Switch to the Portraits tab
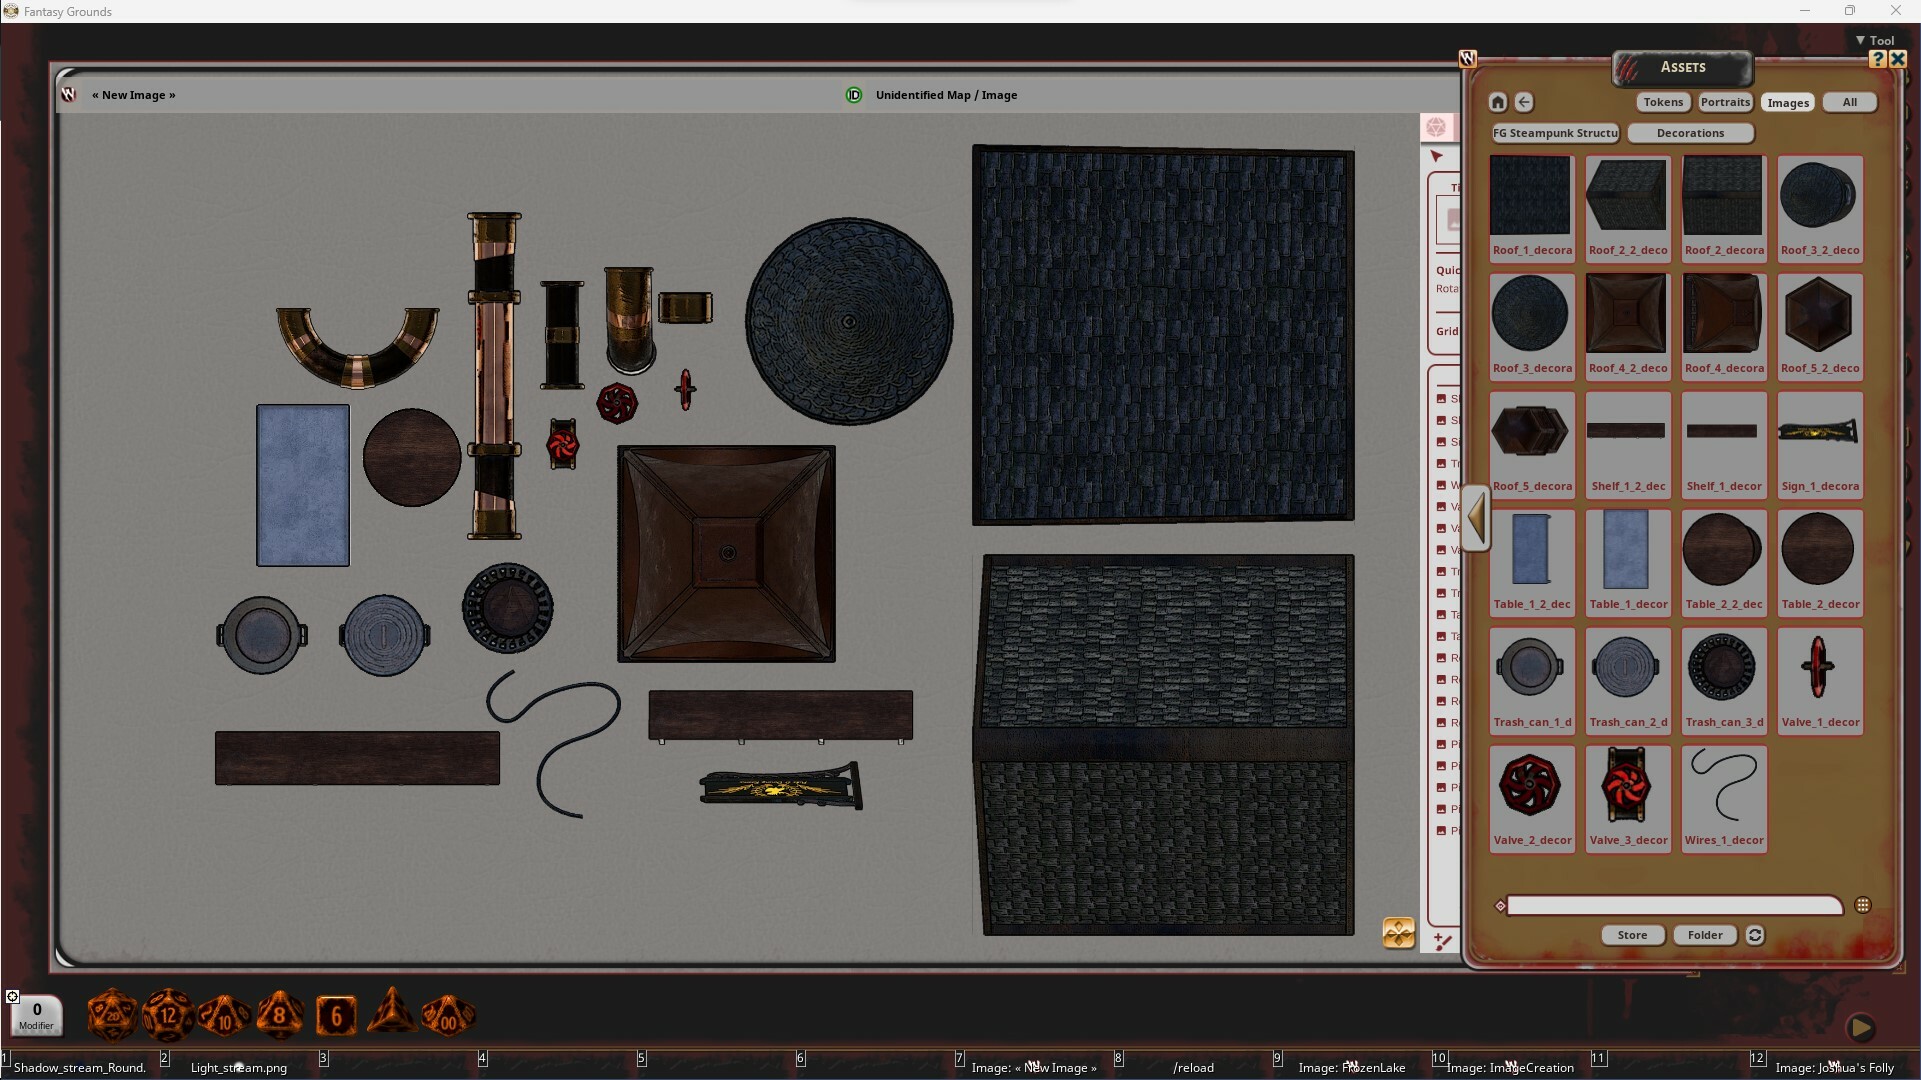 1726,102
